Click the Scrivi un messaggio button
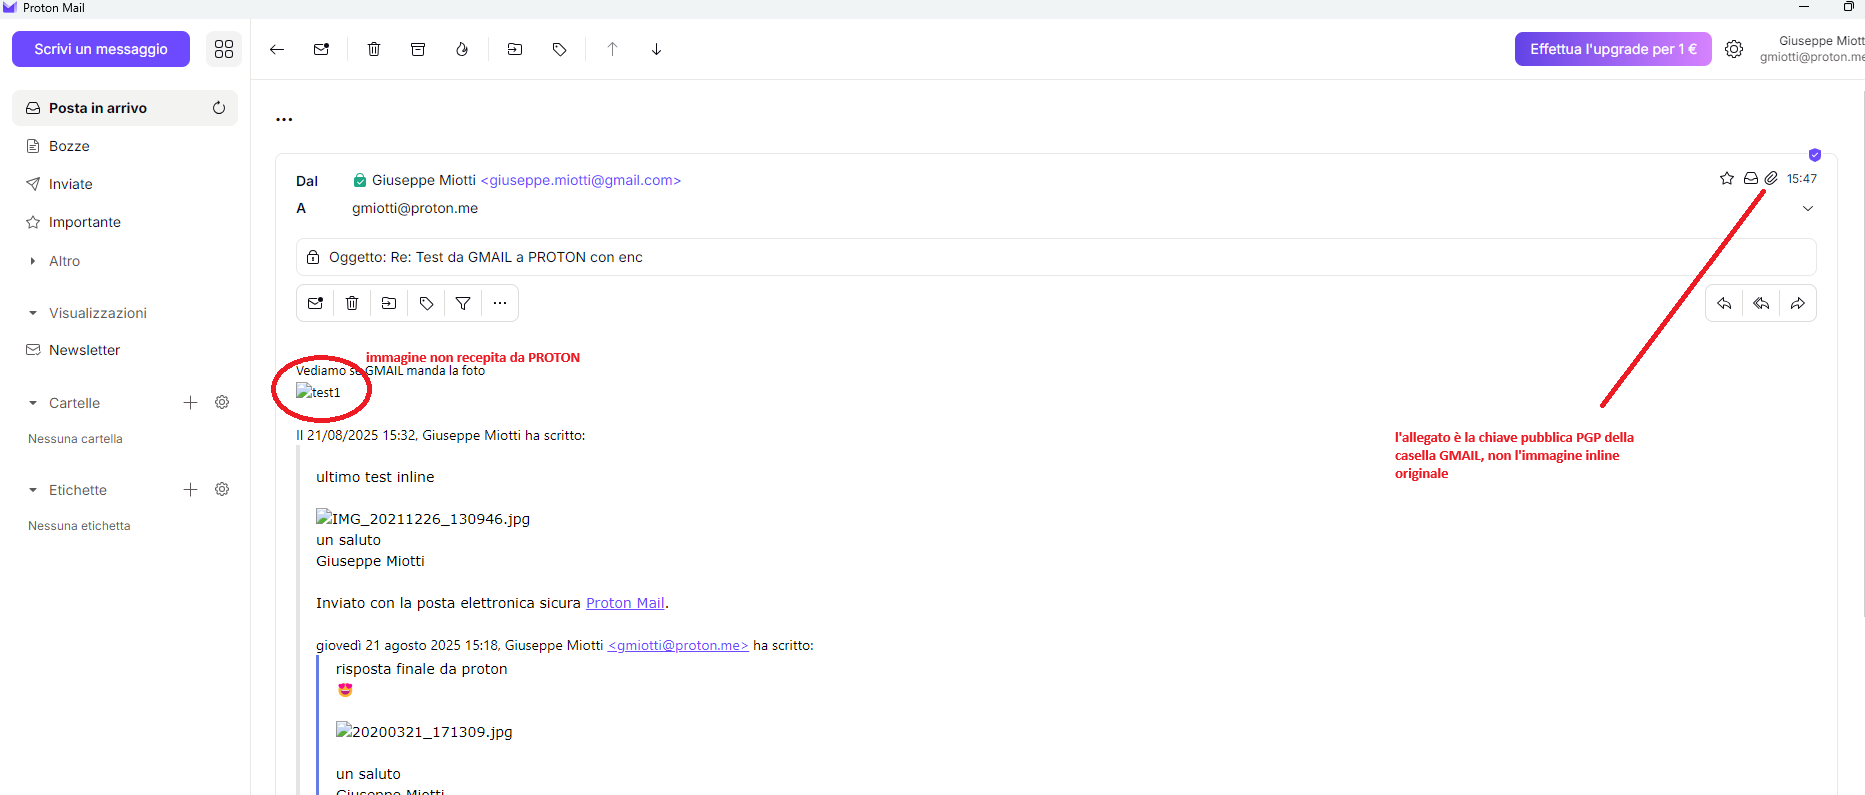Screen dimensions: 1865x795 coord(101,49)
